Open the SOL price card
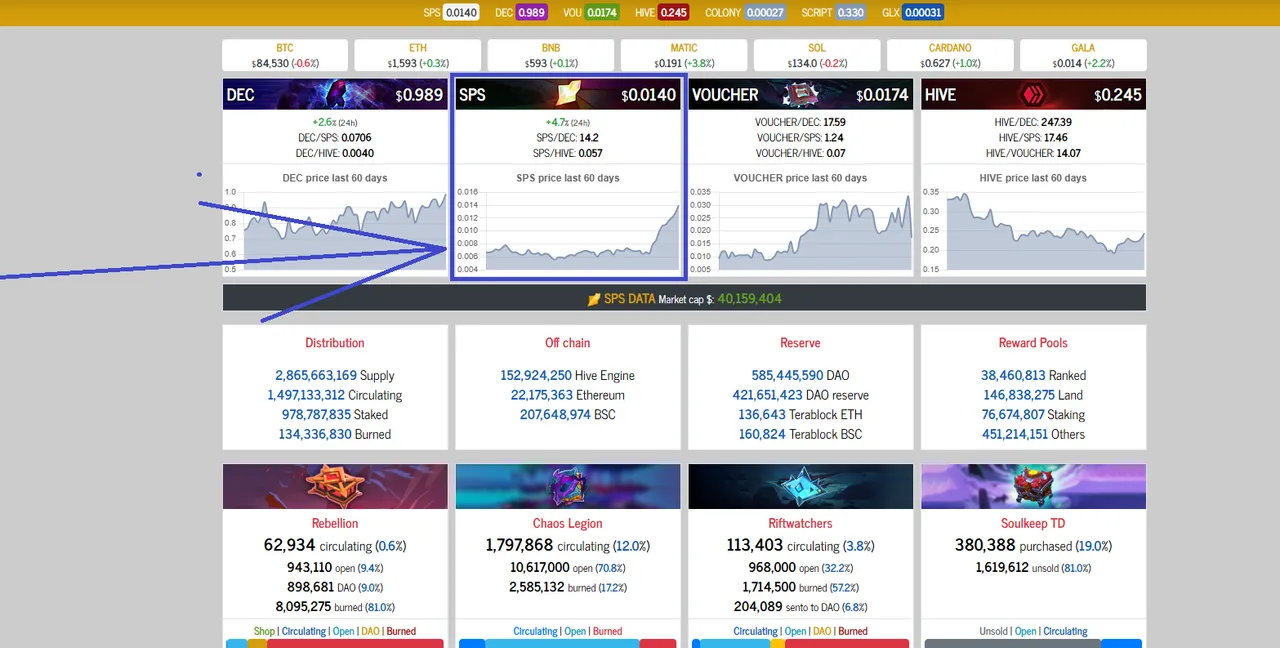 (817, 55)
